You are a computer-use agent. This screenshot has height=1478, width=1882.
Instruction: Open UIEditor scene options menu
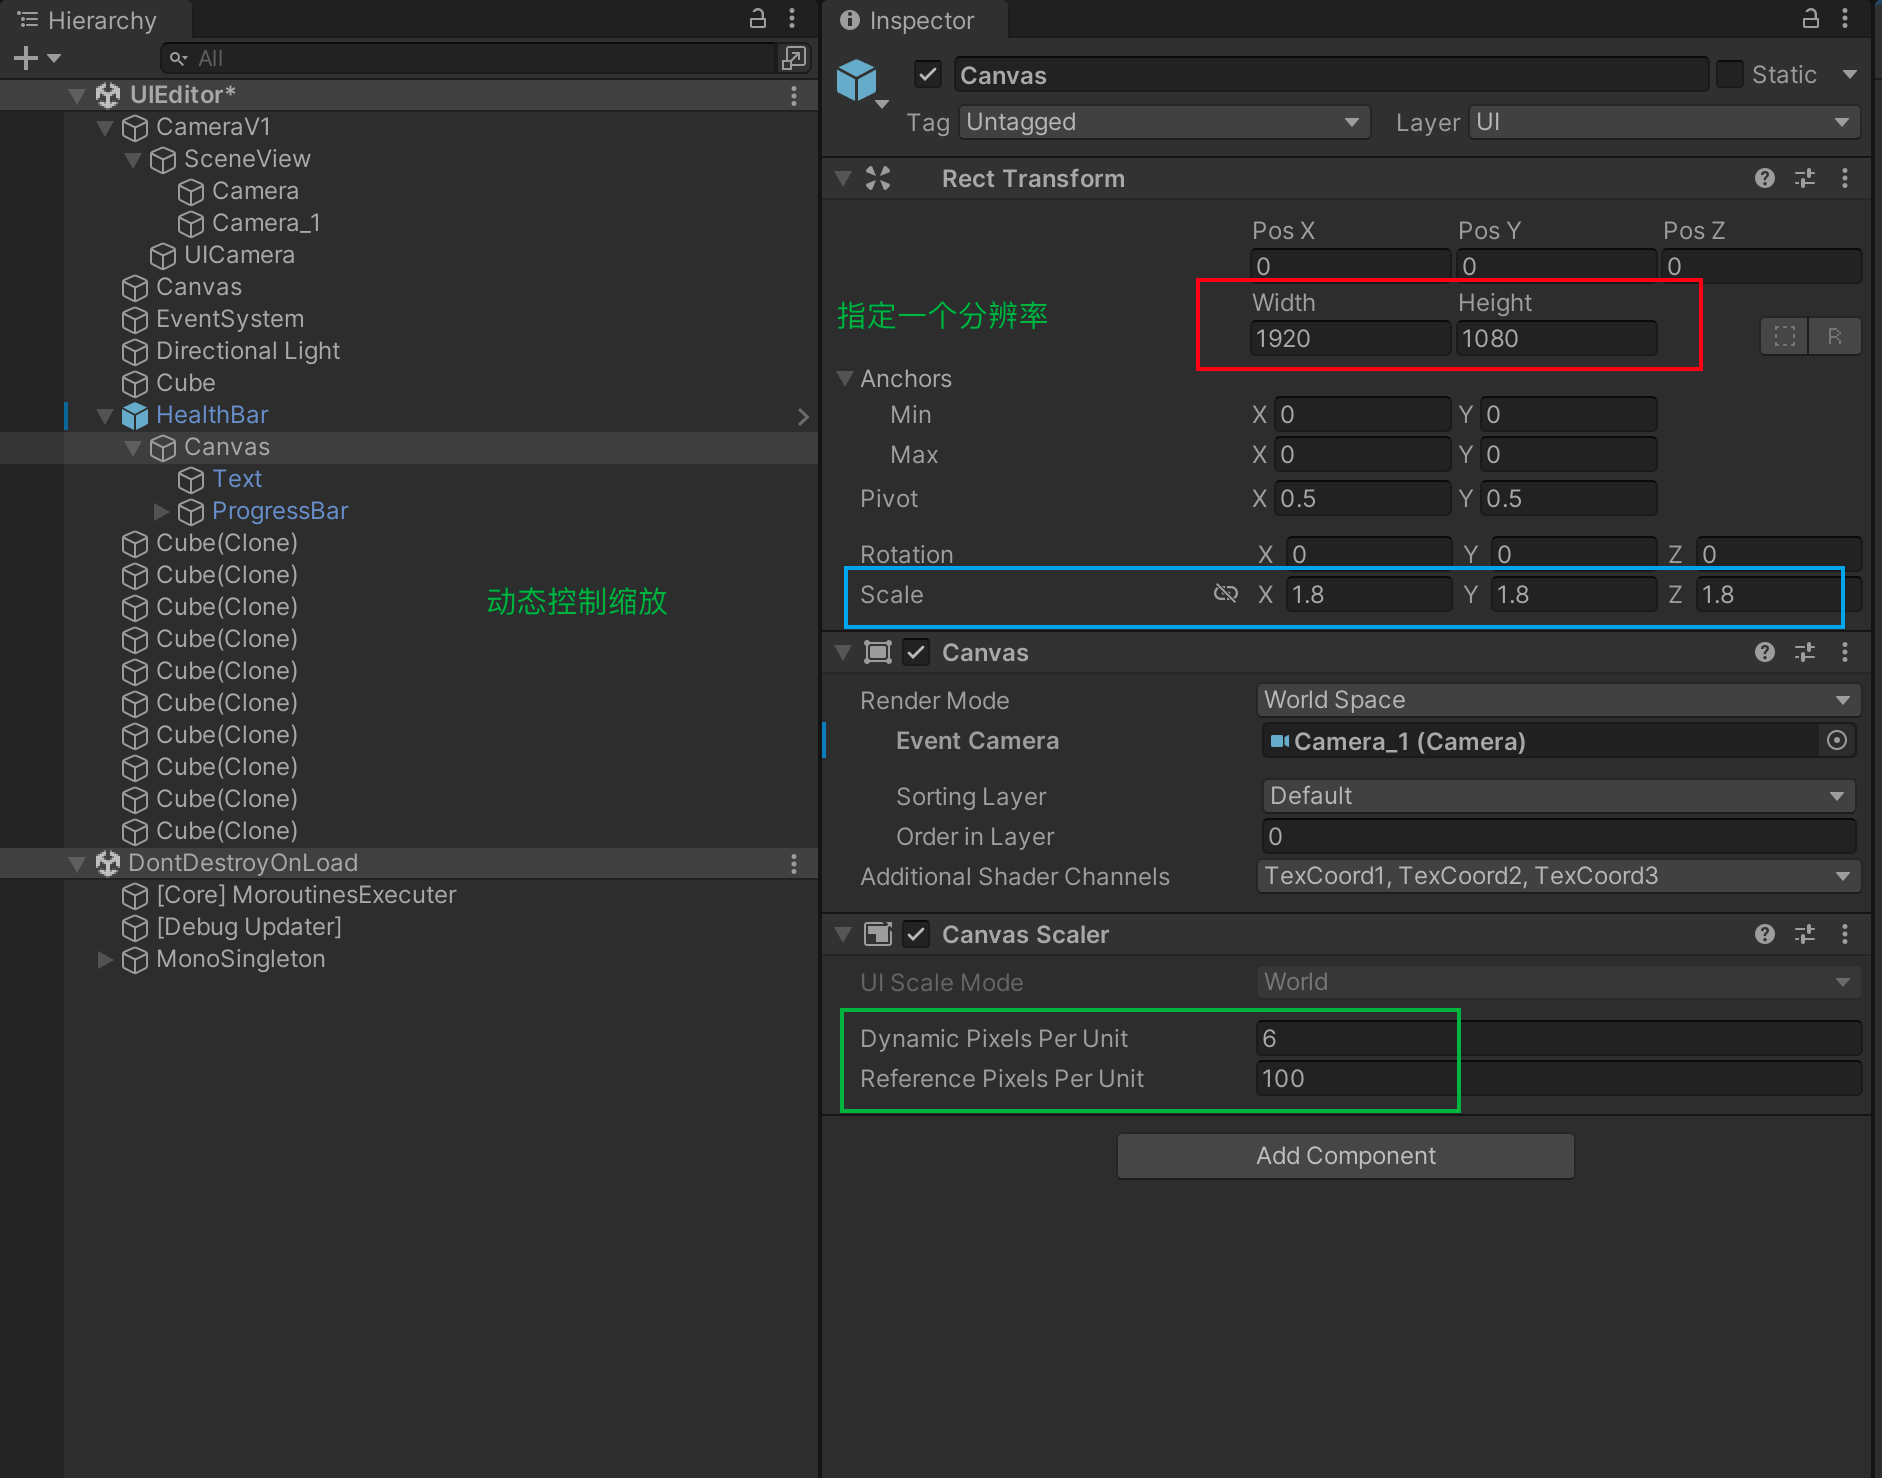(793, 95)
